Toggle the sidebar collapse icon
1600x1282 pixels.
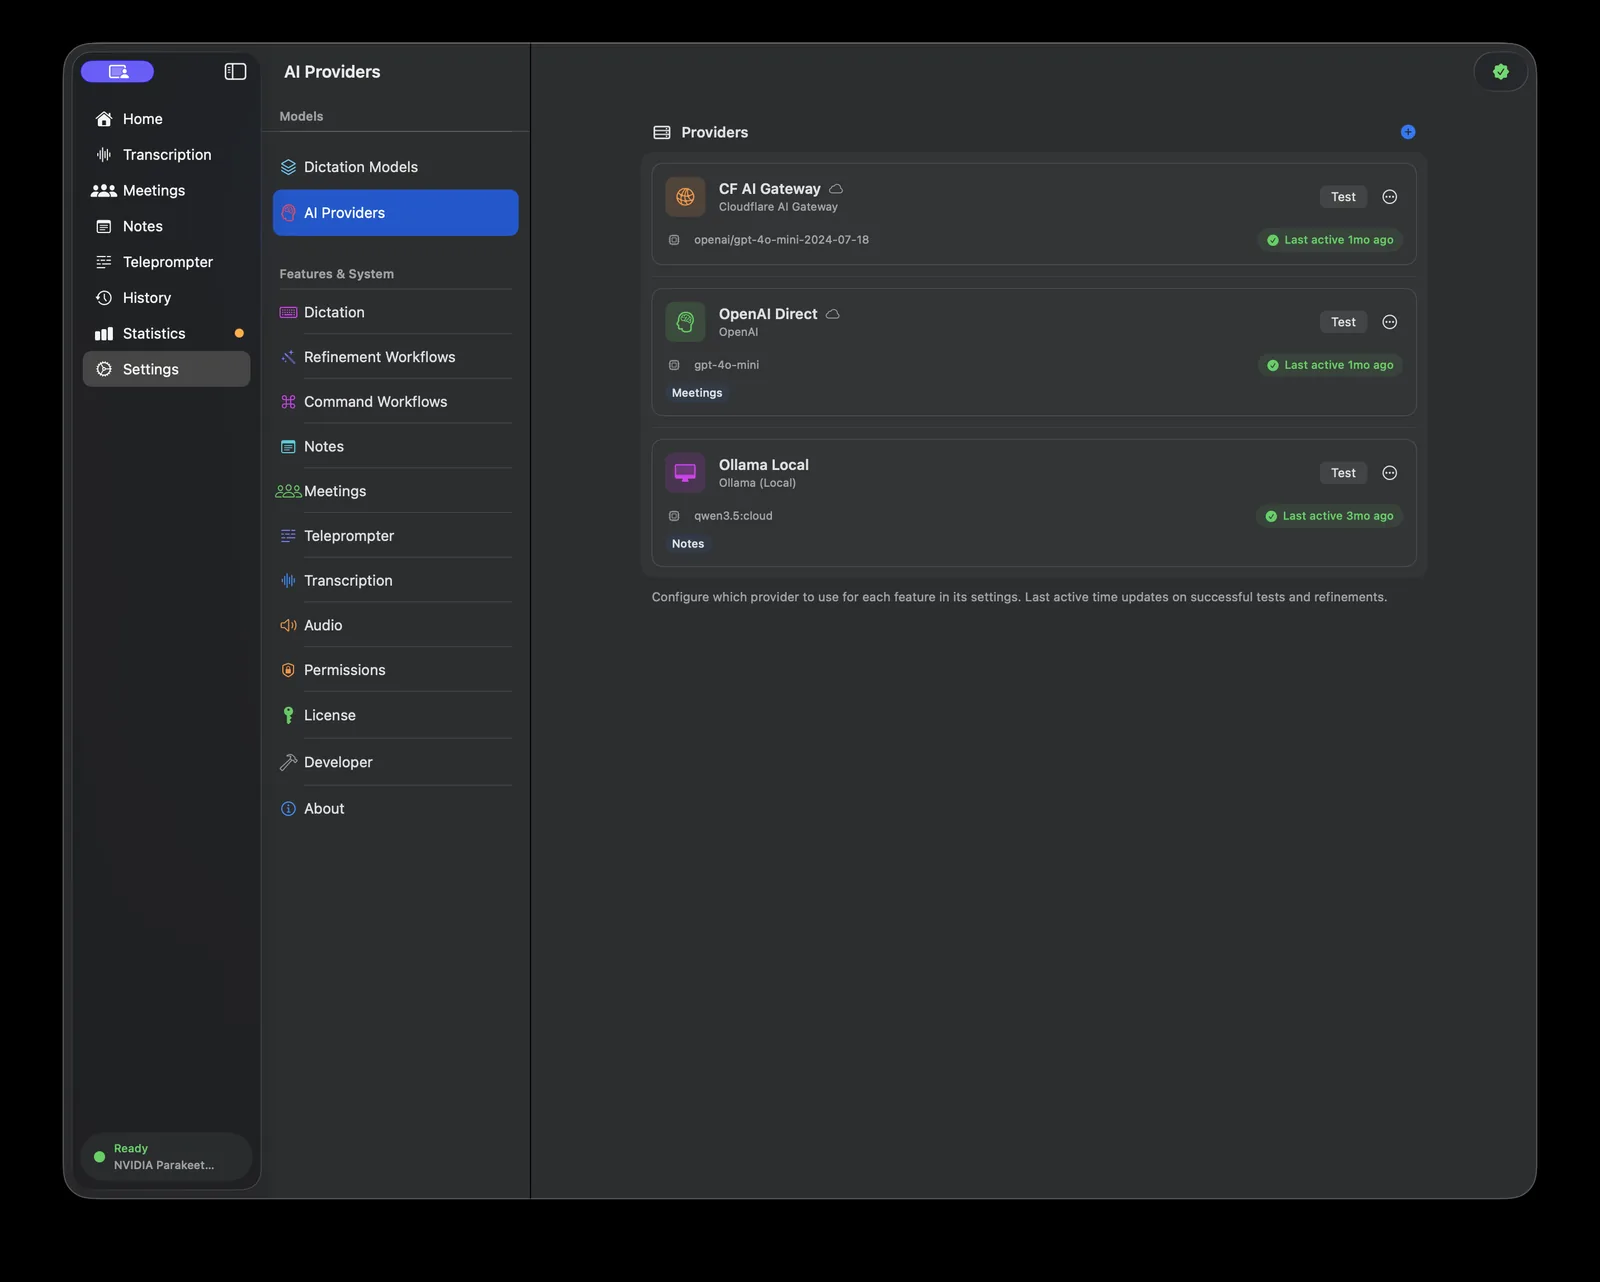pos(235,71)
